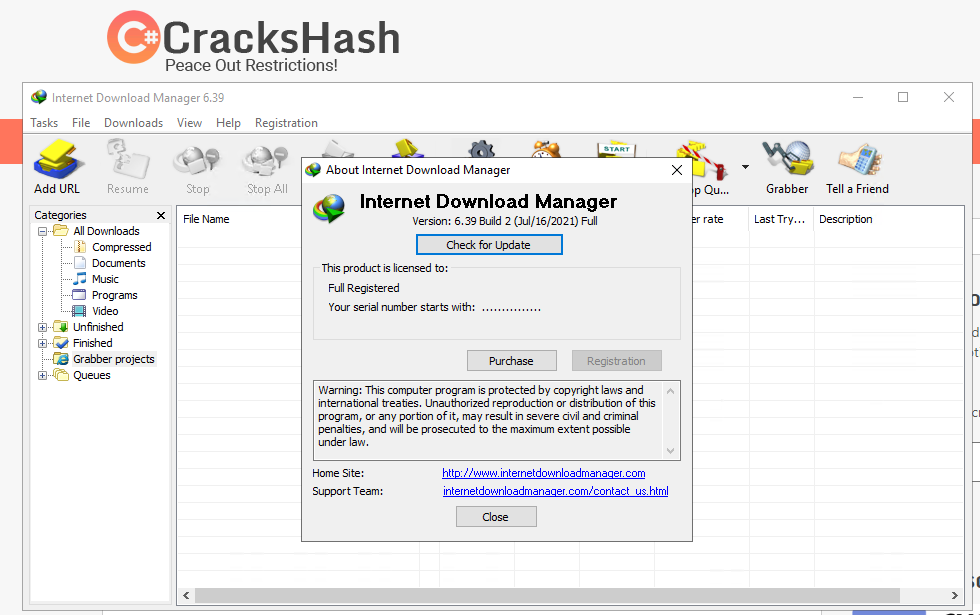Click the IDM icon in main title bar
This screenshot has width=980, height=615.
[39, 97]
